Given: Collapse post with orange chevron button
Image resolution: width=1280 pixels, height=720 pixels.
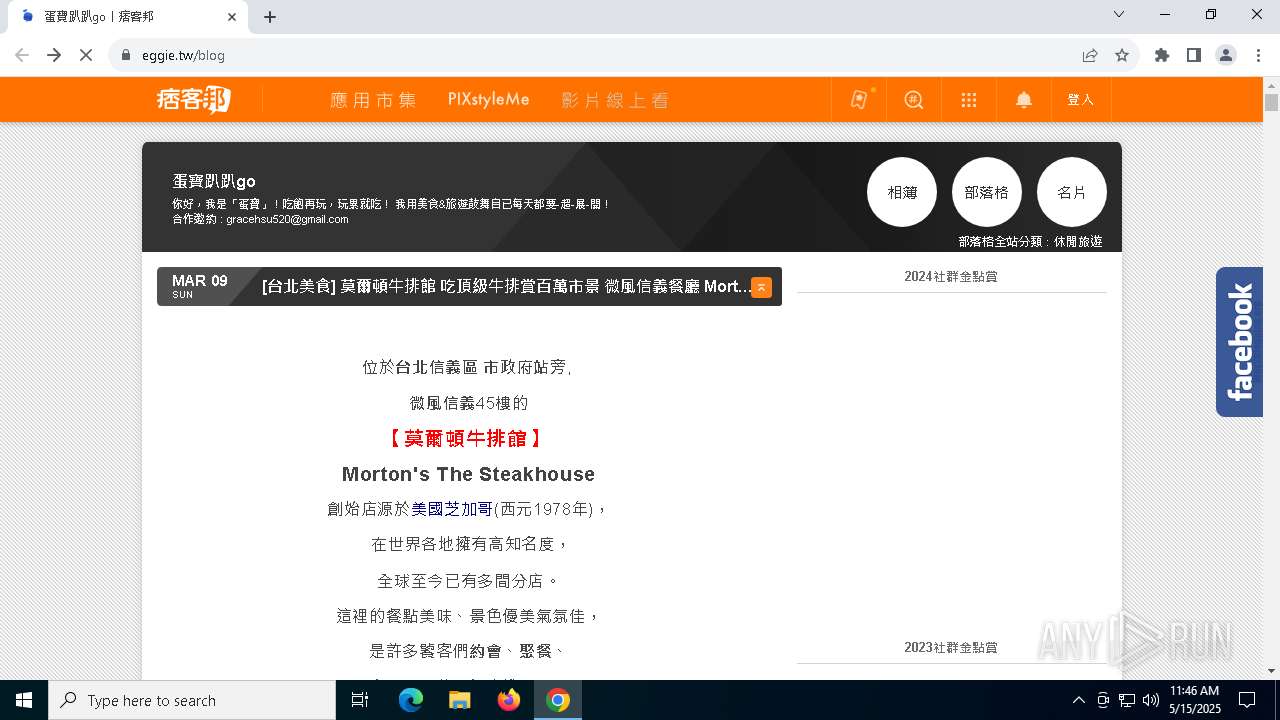Looking at the screenshot, I should pos(761,287).
